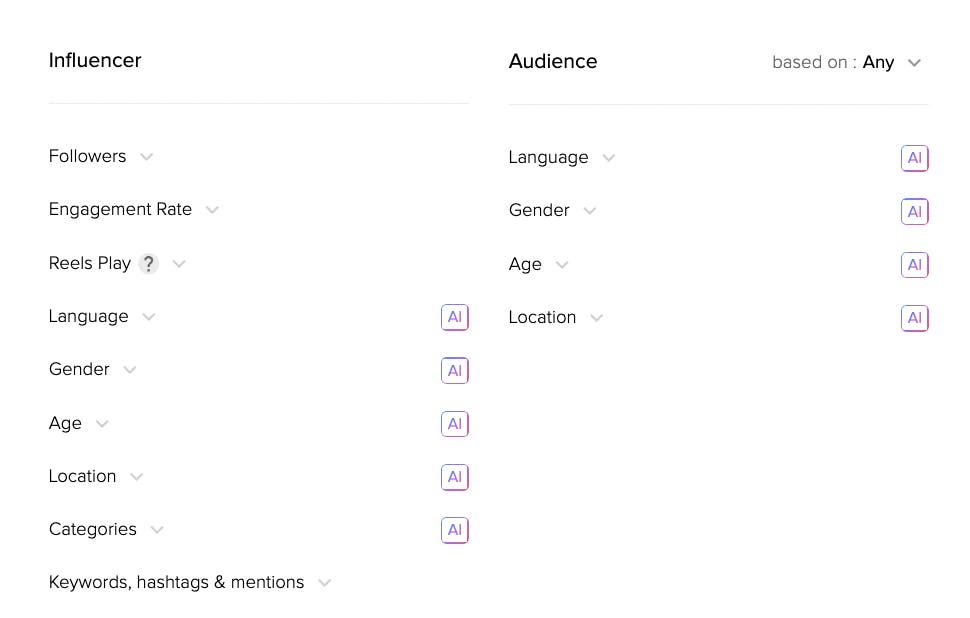
Task: Click the AI badge beside Influencer Gender
Action: pyautogui.click(x=454, y=370)
